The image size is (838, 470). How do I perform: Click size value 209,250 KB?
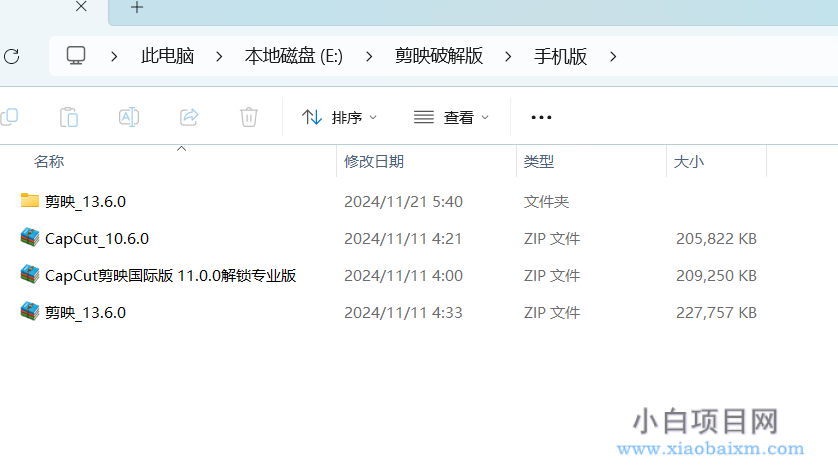pos(716,275)
